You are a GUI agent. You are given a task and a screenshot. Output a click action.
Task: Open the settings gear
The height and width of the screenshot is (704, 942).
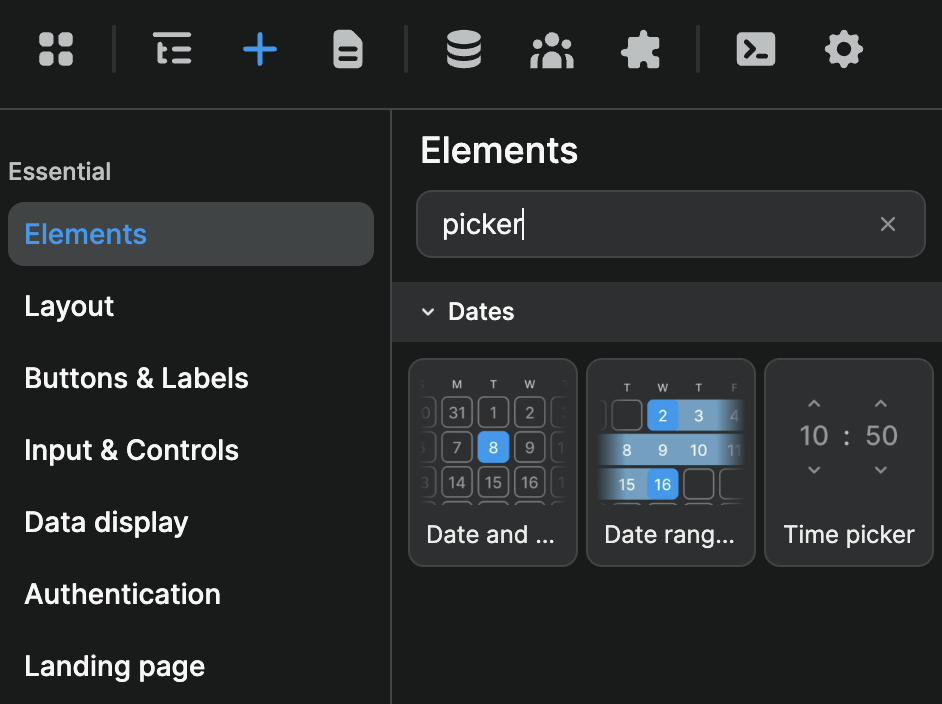(843, 49)
